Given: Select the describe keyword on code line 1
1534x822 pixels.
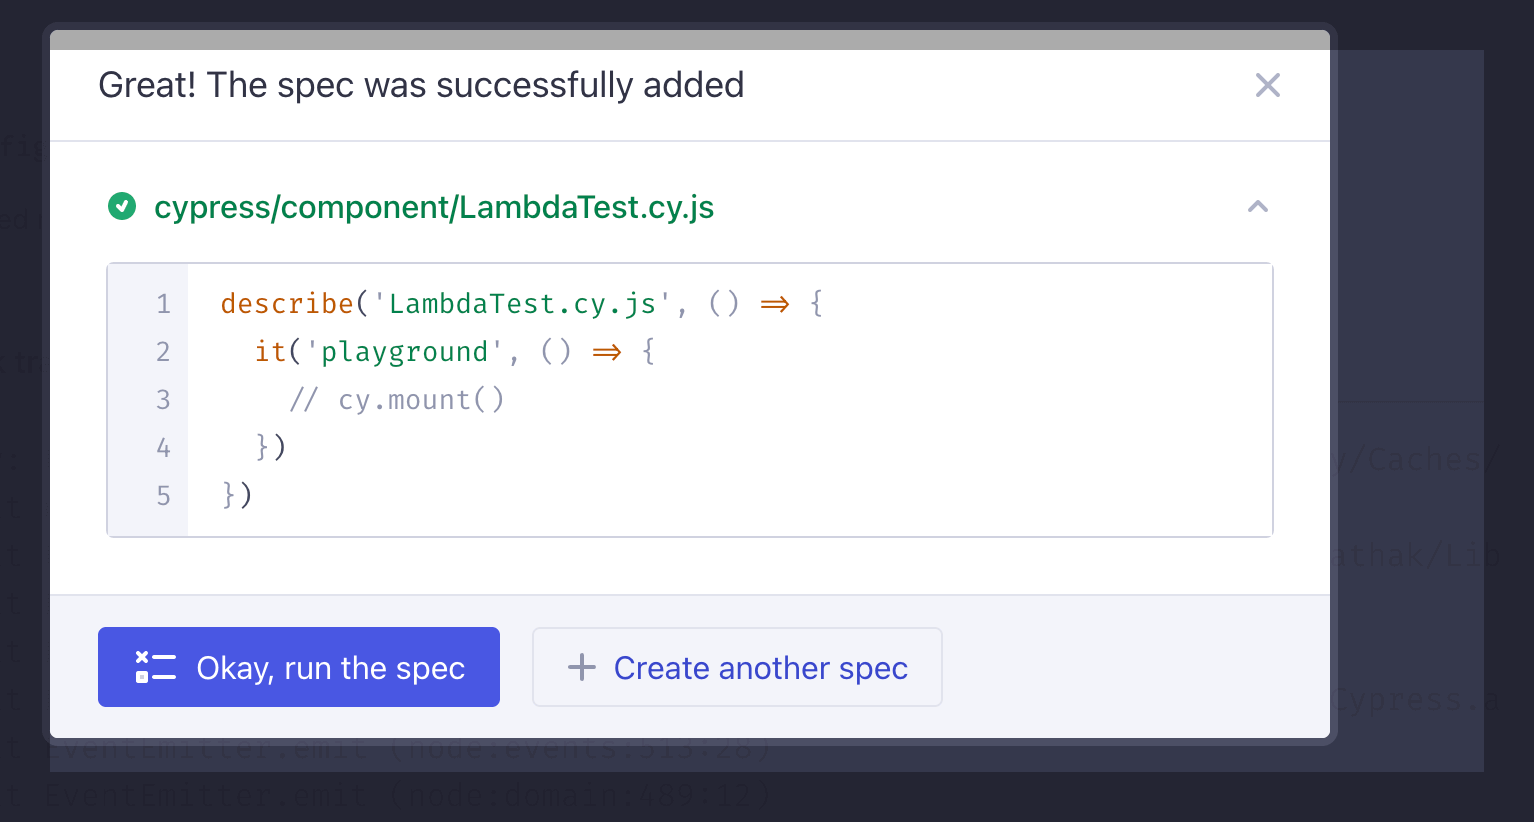Looking at the screenshot, I should (x=287, y=303).
